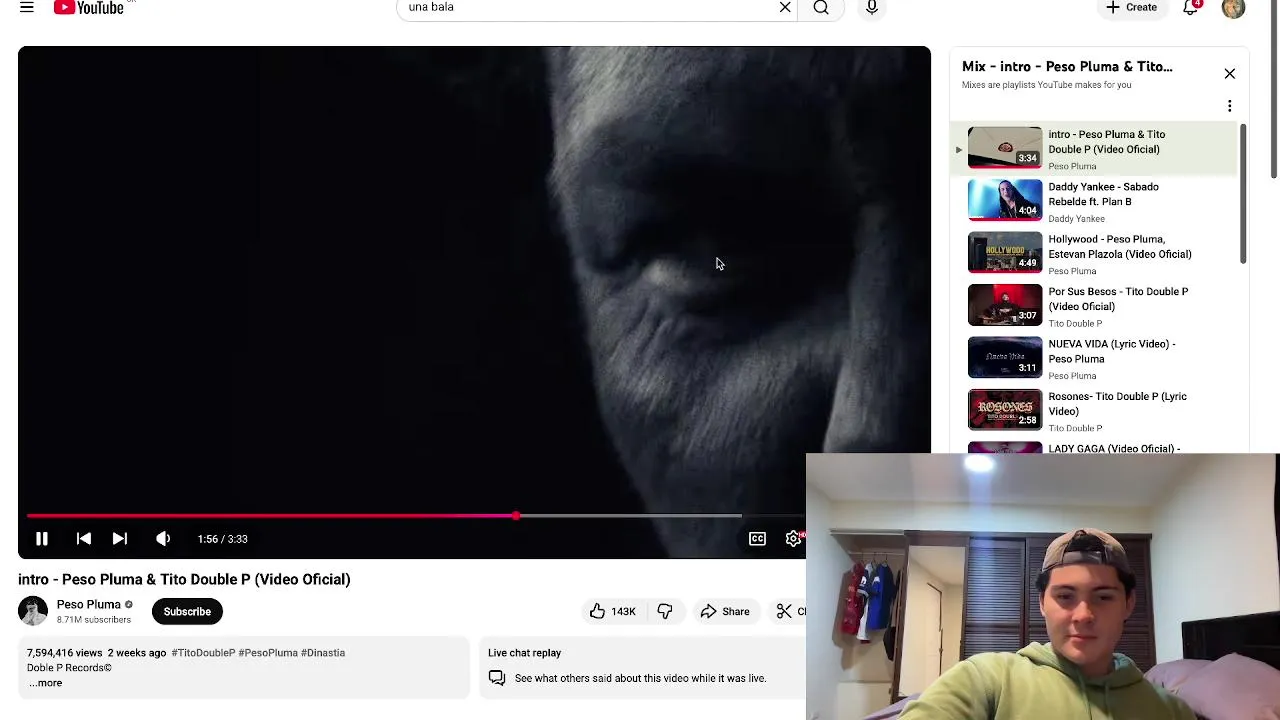Subscribe to Peso Pluma
This screenshot has width=1280, height=720.
point(187,611)
